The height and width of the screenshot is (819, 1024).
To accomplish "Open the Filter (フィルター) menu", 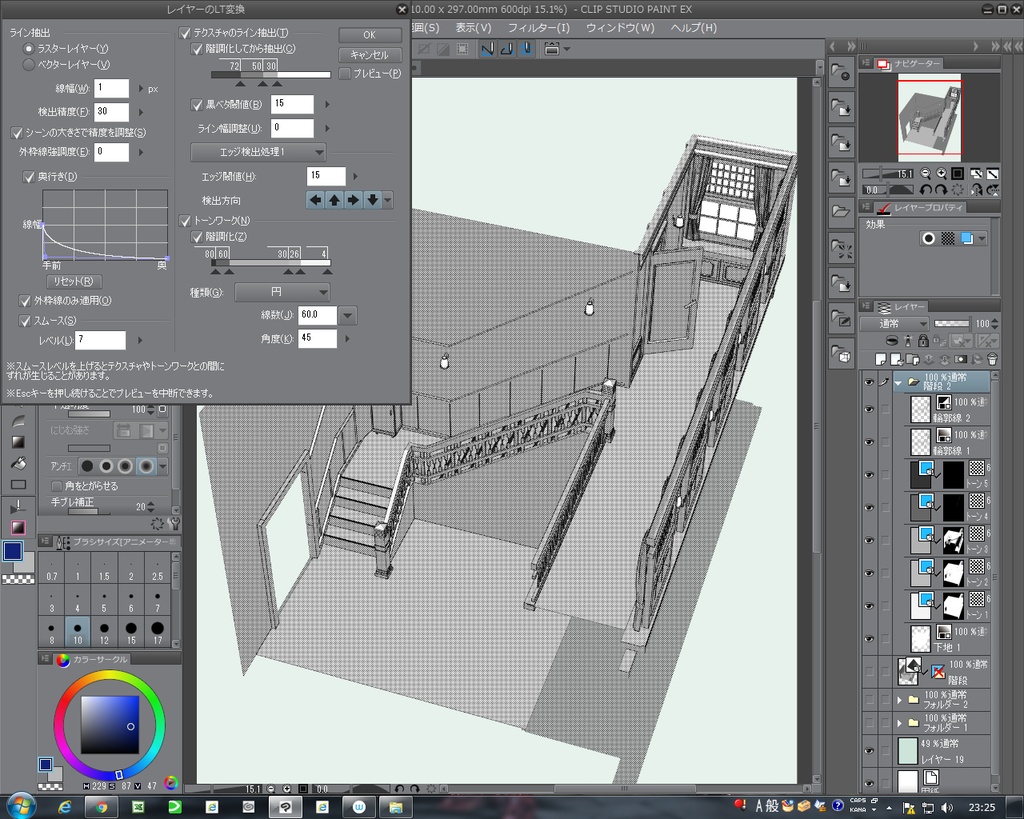I will (538, 28).
